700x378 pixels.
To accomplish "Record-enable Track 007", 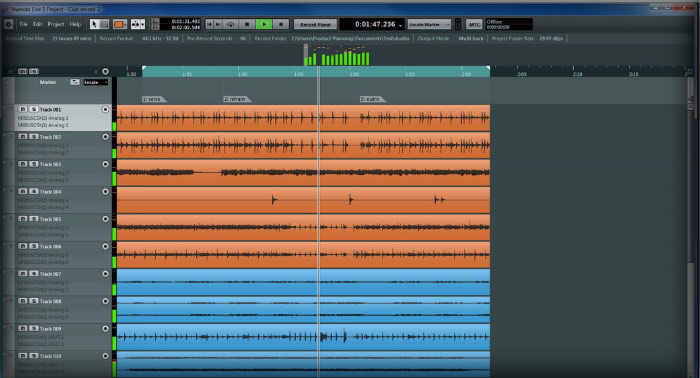I will click(105, 274).
